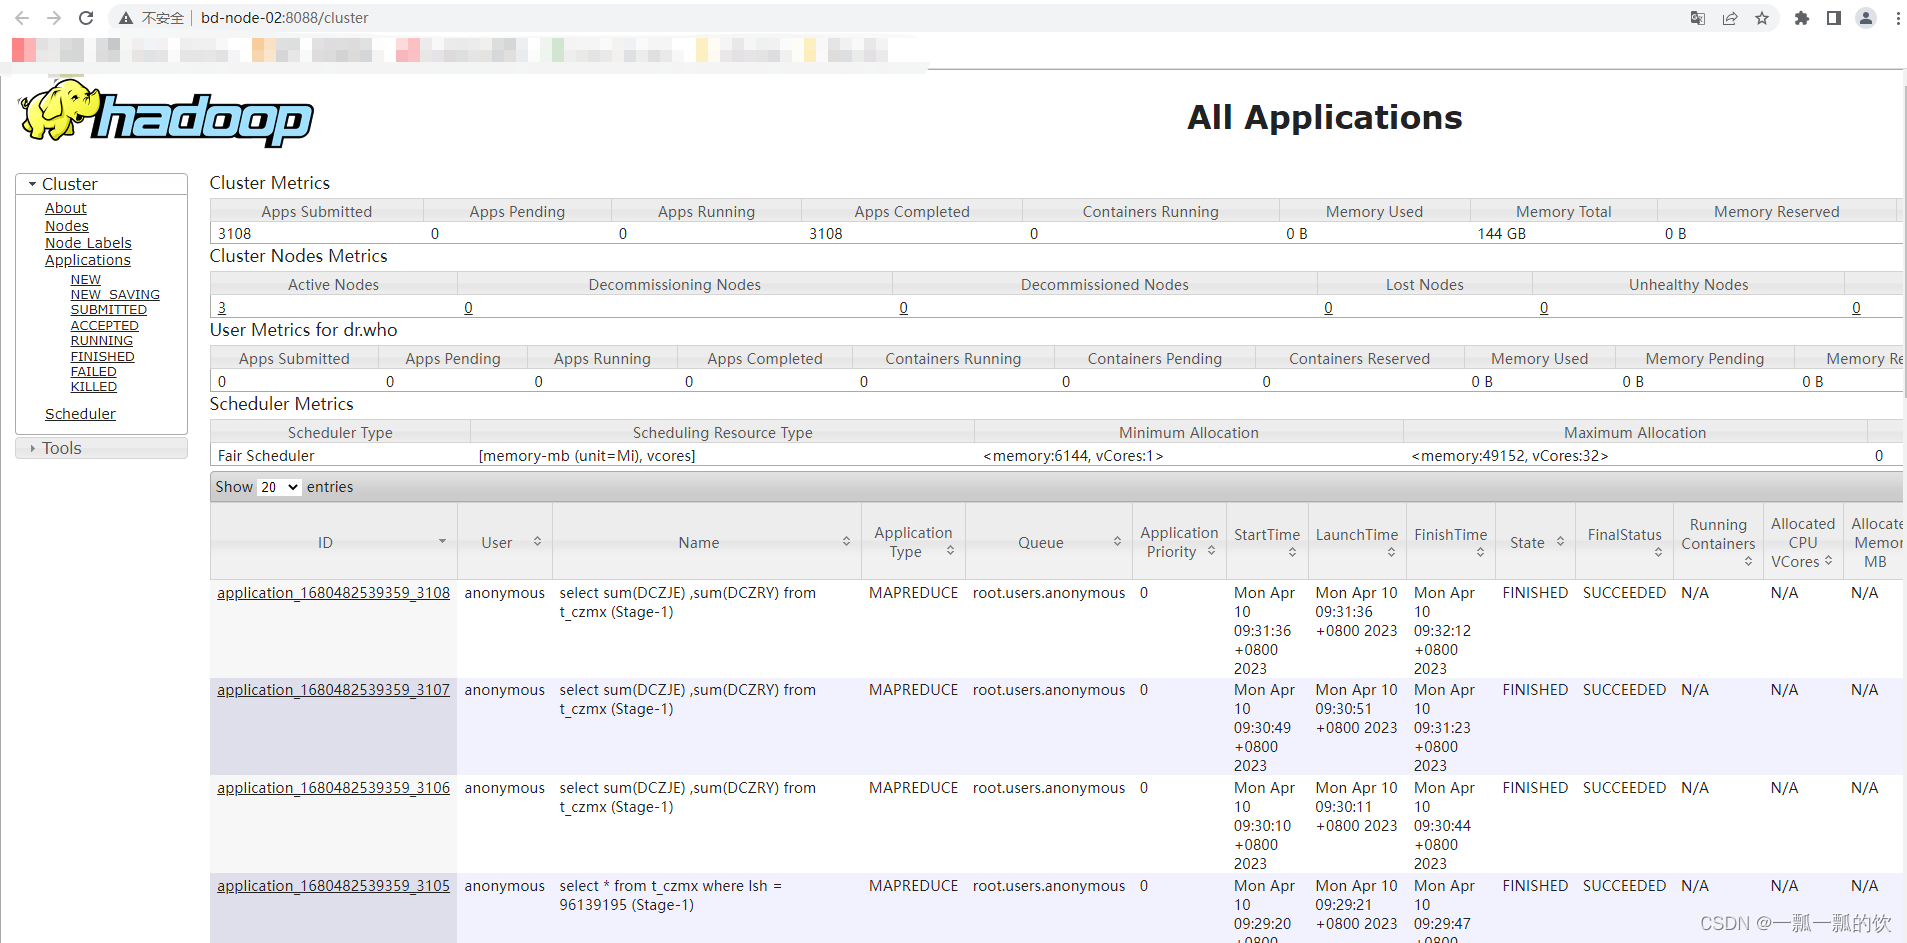Click the browser address bar URL
Viewport: 1907px width, 943px height.
point(285,18)
